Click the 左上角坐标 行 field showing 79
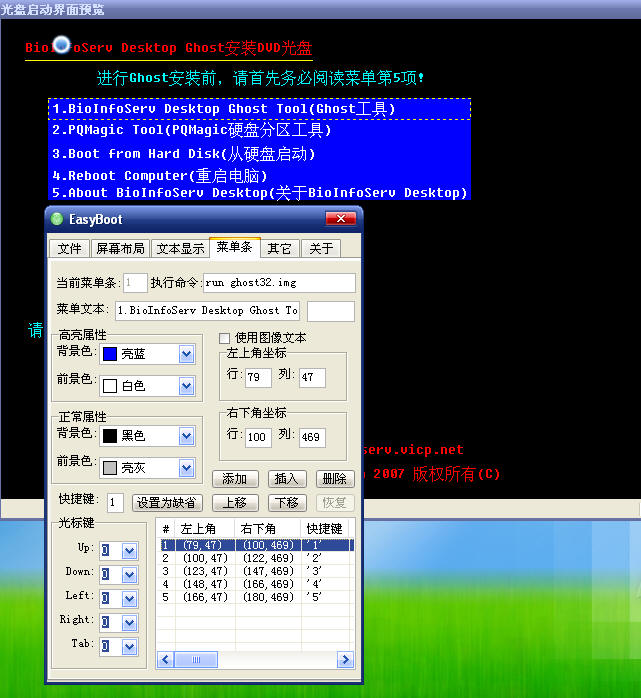 (x=258, y=377)
